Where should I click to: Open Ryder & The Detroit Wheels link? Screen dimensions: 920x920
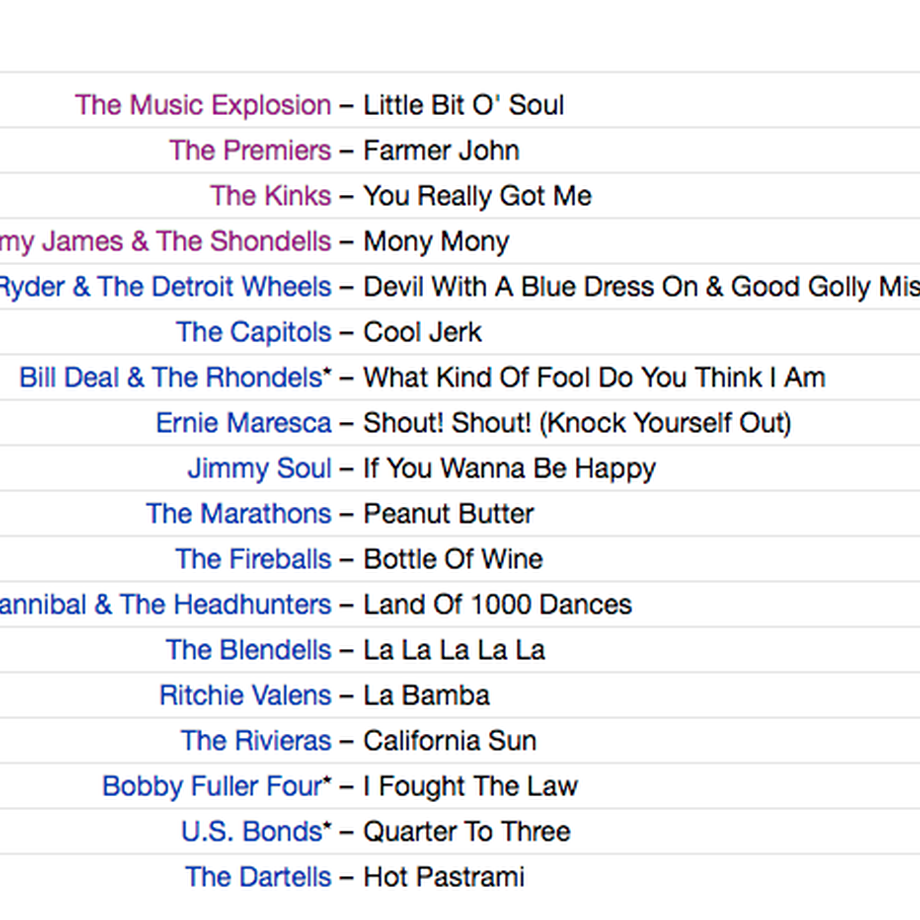coord(165,287)
